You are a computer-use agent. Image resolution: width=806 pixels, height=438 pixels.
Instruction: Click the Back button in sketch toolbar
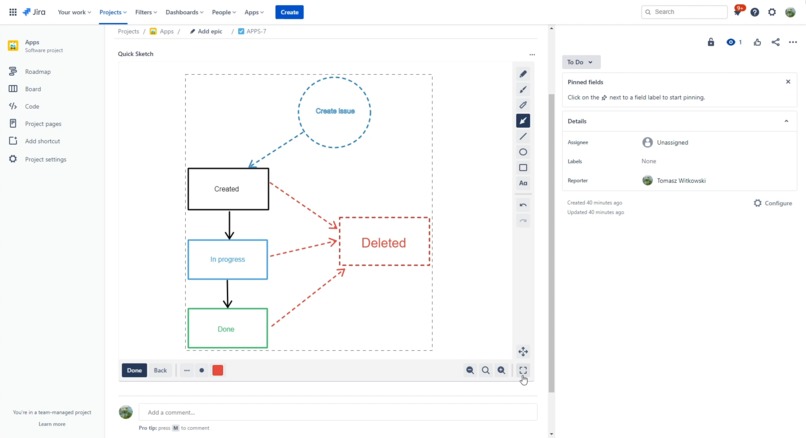pyautogui.click(x=160, y=370)
